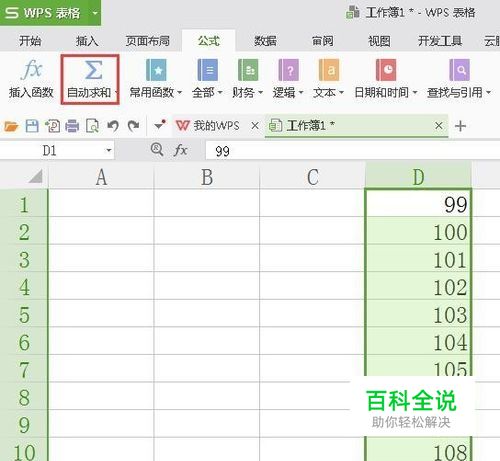This screenshot has width=500, height=461.
Task: Click cell containing 100
Action: click(418, 231)
